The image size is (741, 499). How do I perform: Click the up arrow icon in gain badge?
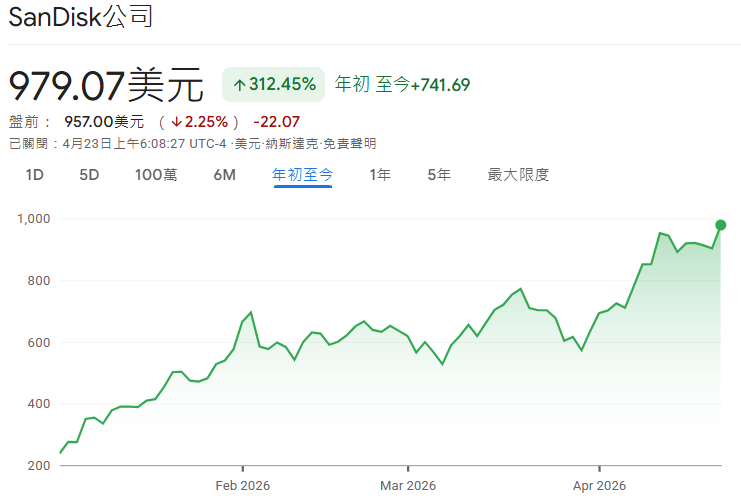239,85
